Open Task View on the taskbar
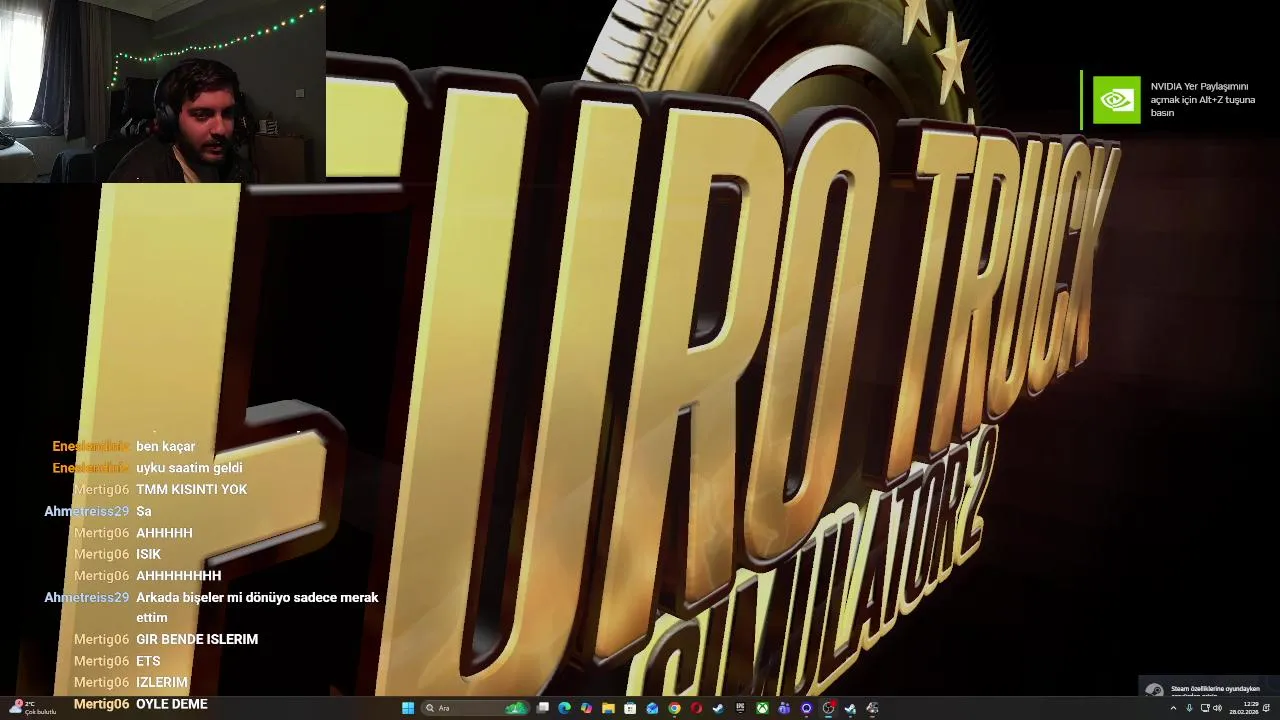1280x720 pixels. pos(543,708)
